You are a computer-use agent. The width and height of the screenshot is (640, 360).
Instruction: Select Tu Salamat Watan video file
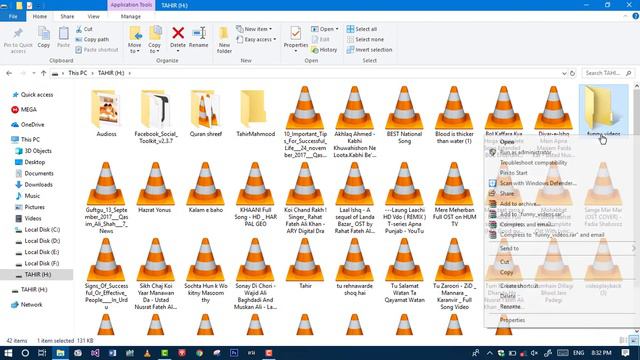click(x=404, y=270)
